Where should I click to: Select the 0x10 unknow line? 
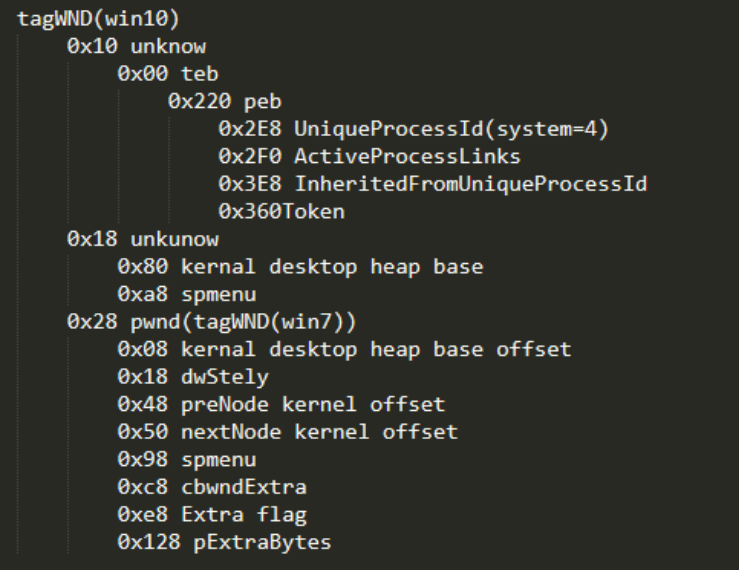tap(136, 46)
